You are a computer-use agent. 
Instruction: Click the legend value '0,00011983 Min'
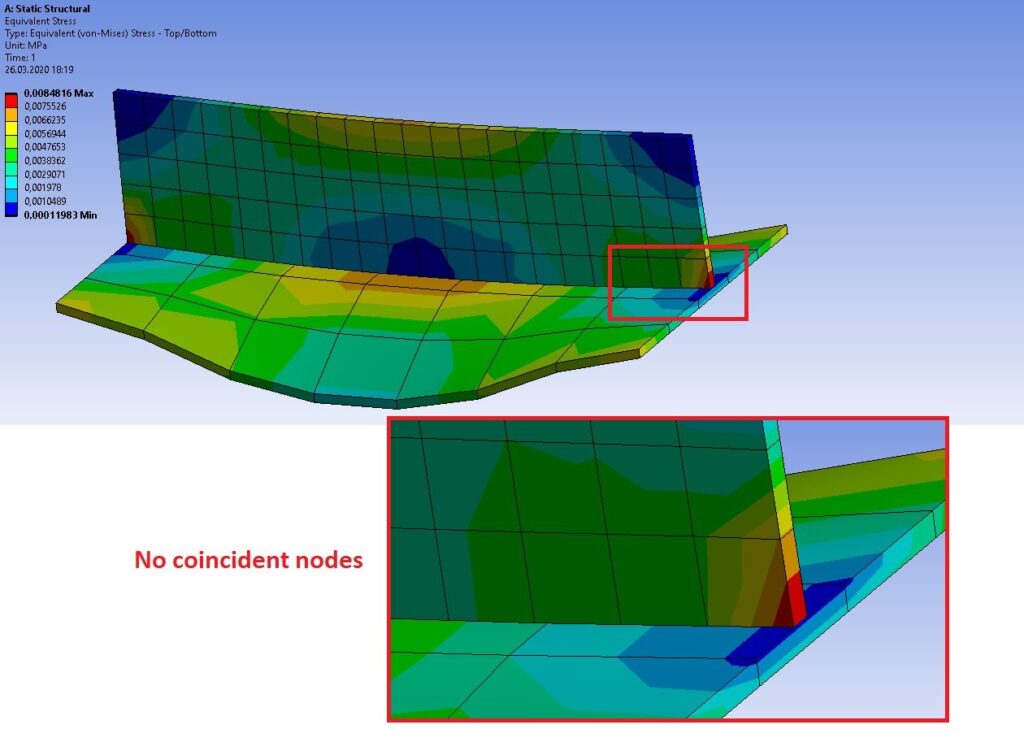(x=60, y=215)
